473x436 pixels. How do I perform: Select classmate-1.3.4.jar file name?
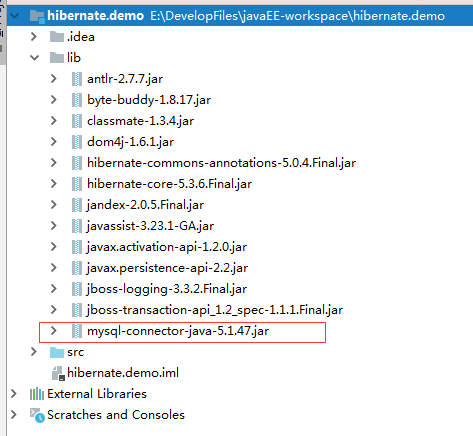pyautogui.click(x=140, y=121)
